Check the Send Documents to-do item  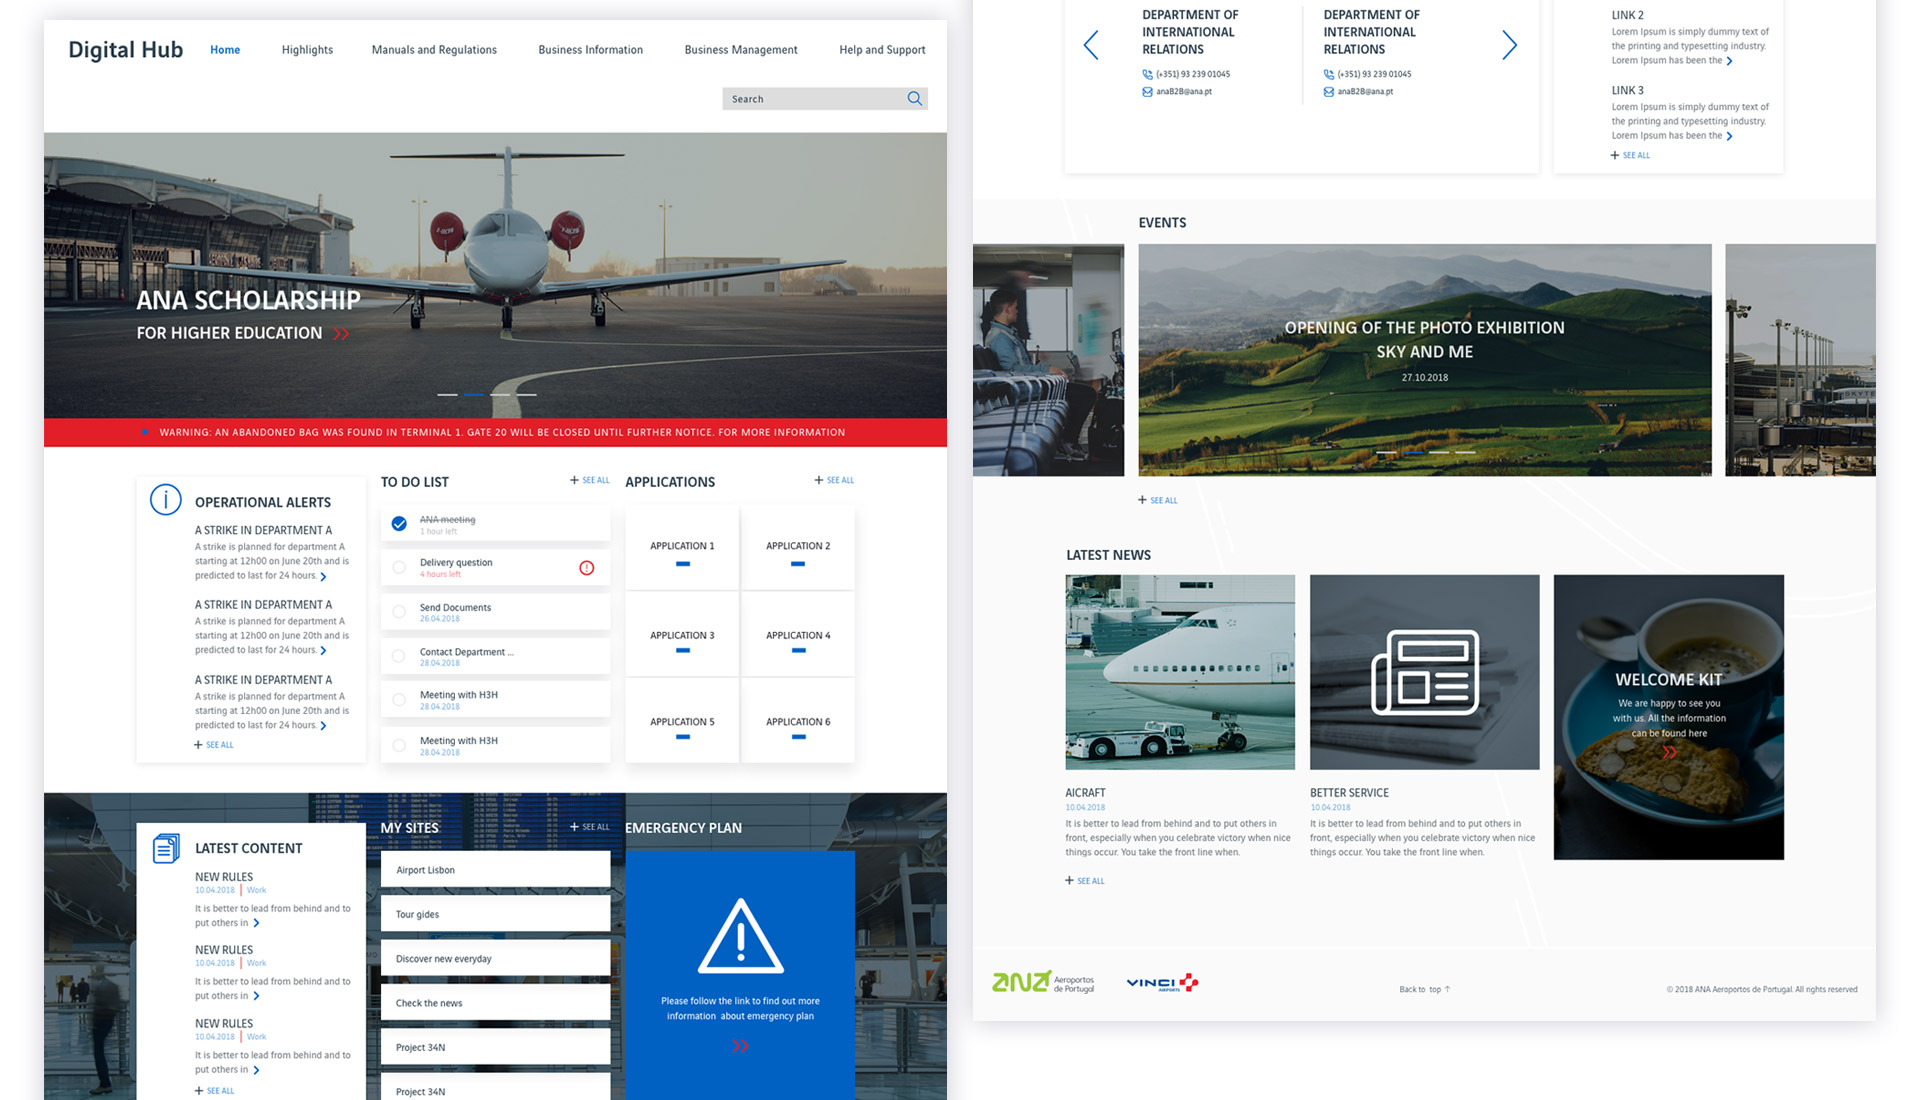[399, 612]
